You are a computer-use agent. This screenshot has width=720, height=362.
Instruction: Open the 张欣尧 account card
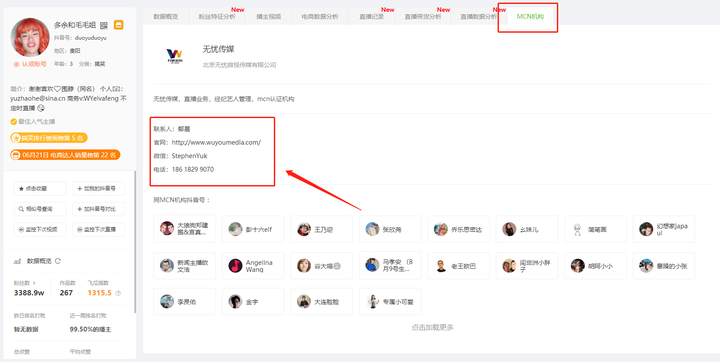click(x=390, y=229)
